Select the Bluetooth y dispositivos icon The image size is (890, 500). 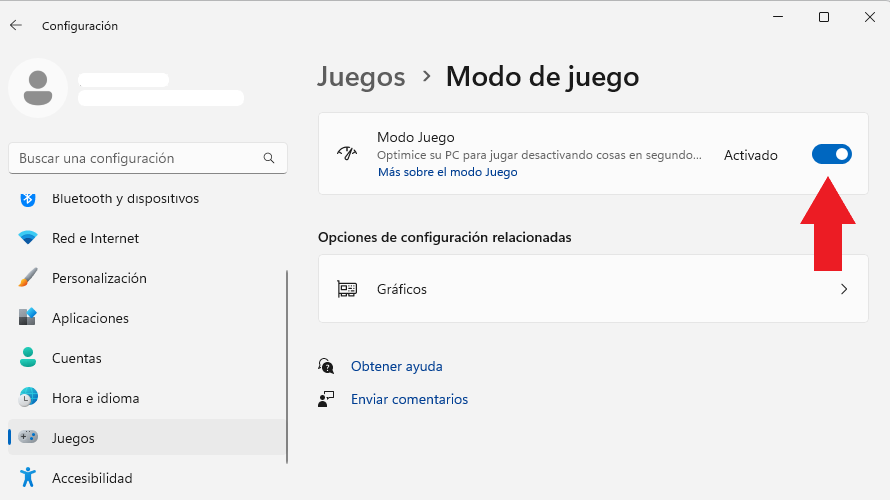click(28, 199)
